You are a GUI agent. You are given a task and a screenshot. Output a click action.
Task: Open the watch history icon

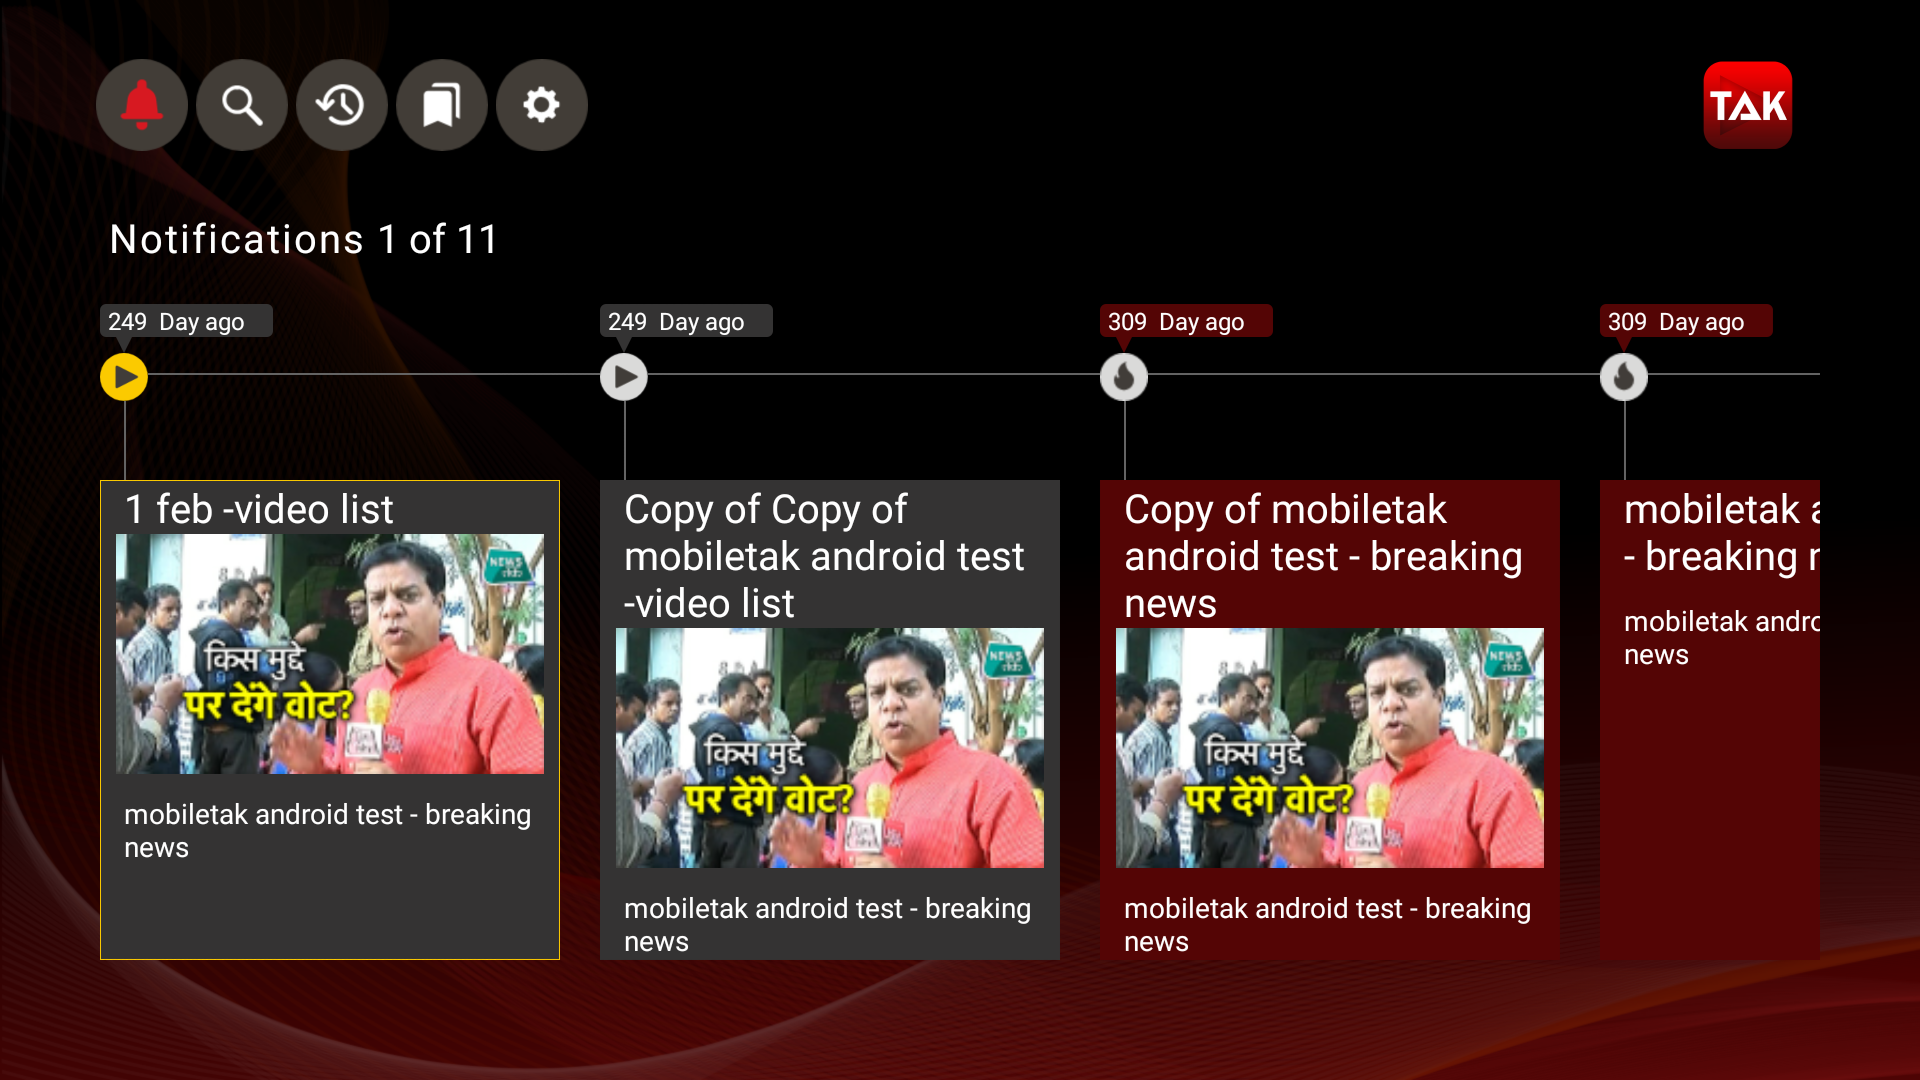coord(341,104)
